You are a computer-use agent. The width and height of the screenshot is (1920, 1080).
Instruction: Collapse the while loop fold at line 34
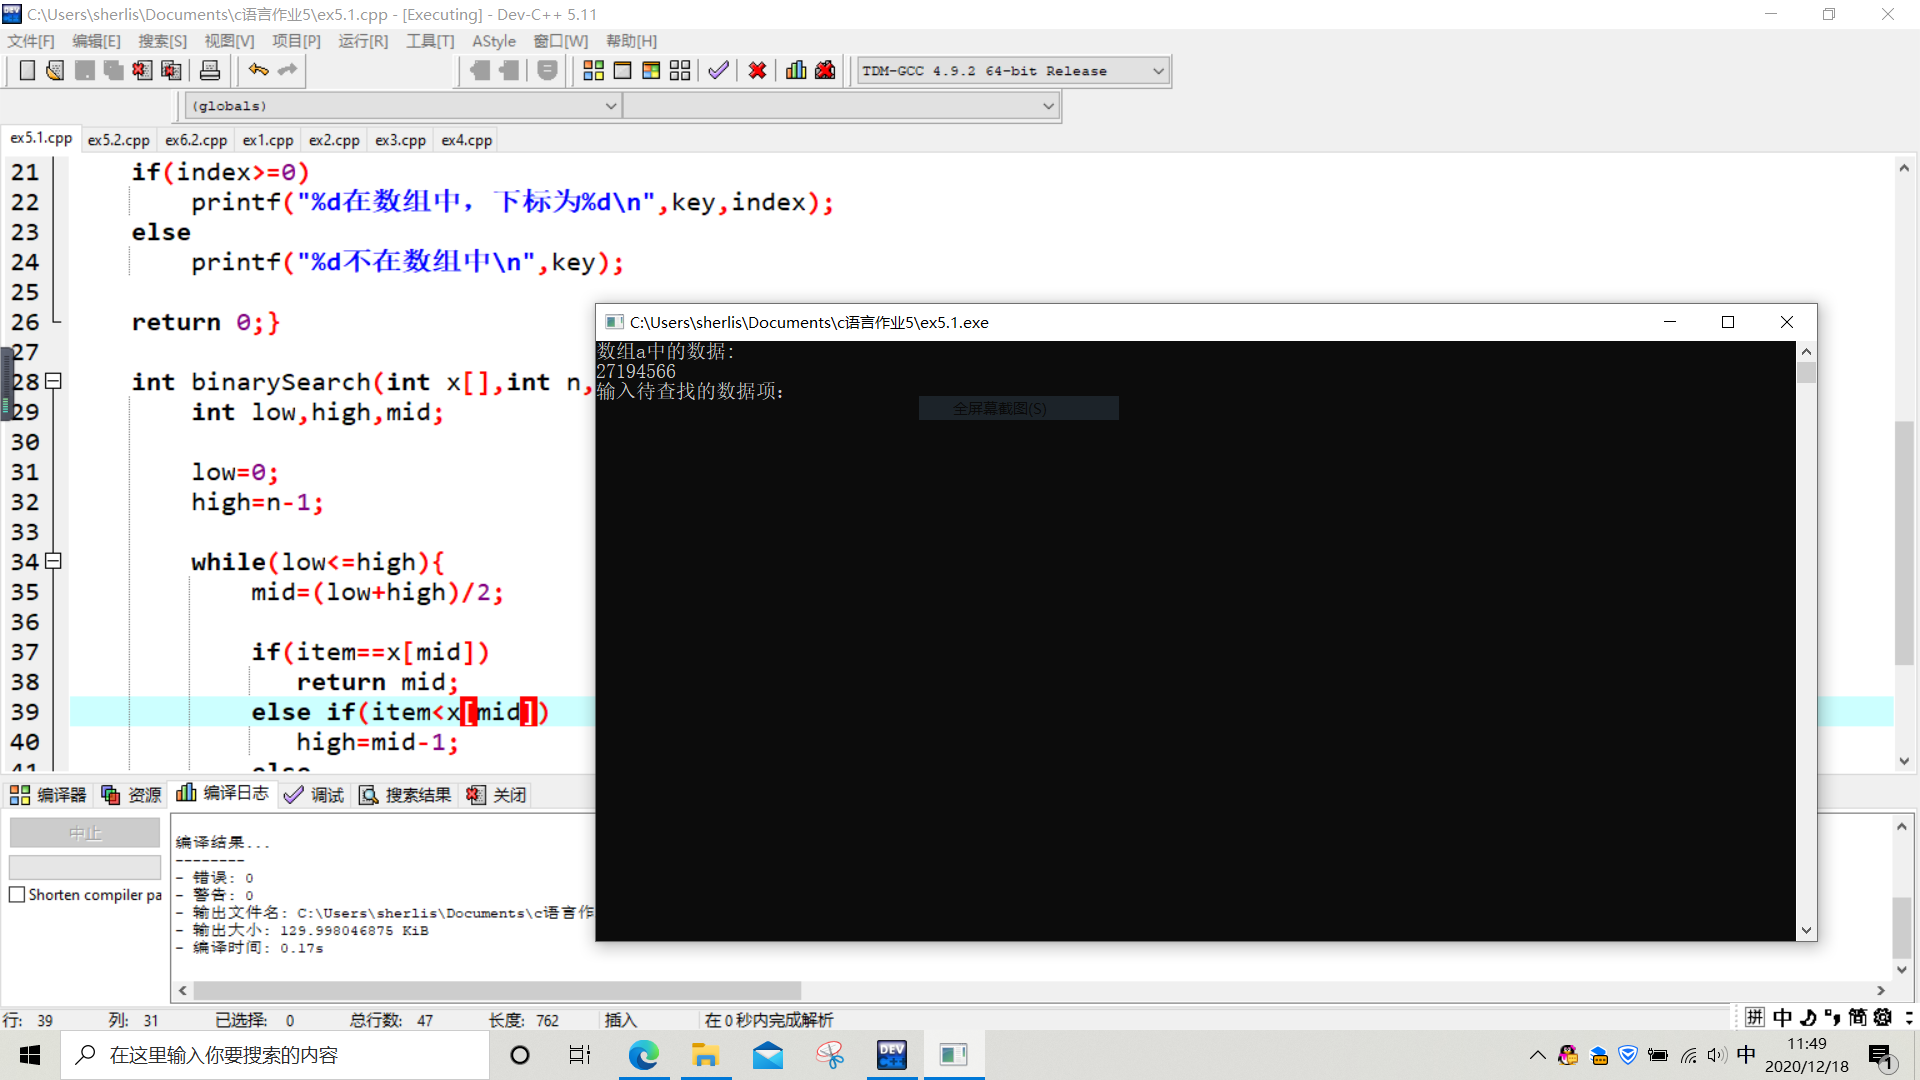pyautogui.click(x=54, y=561)
